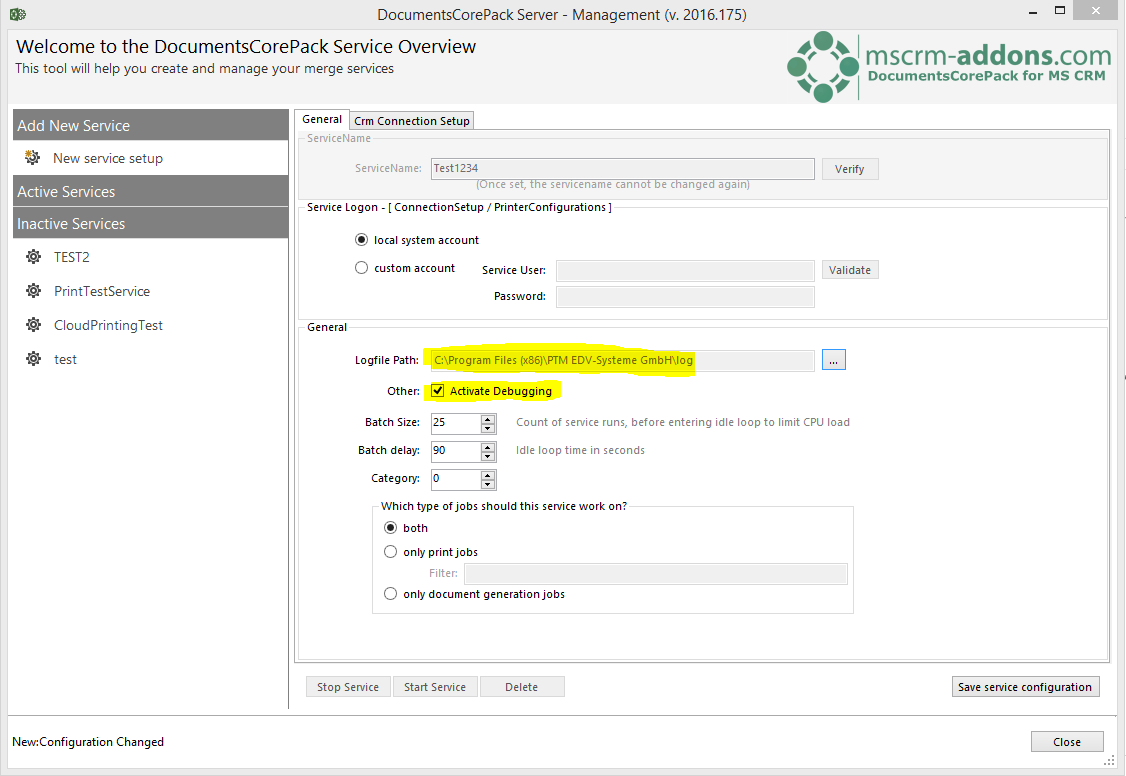
Task: Click the Logfile Path field
Action: (623, 360)
